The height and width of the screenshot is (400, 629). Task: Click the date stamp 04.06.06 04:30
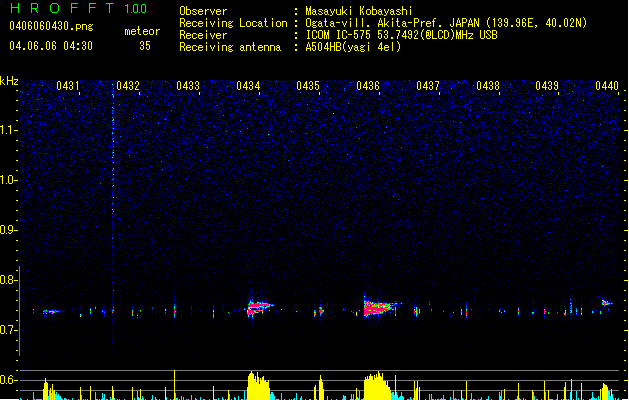click(x=51, y=46)
